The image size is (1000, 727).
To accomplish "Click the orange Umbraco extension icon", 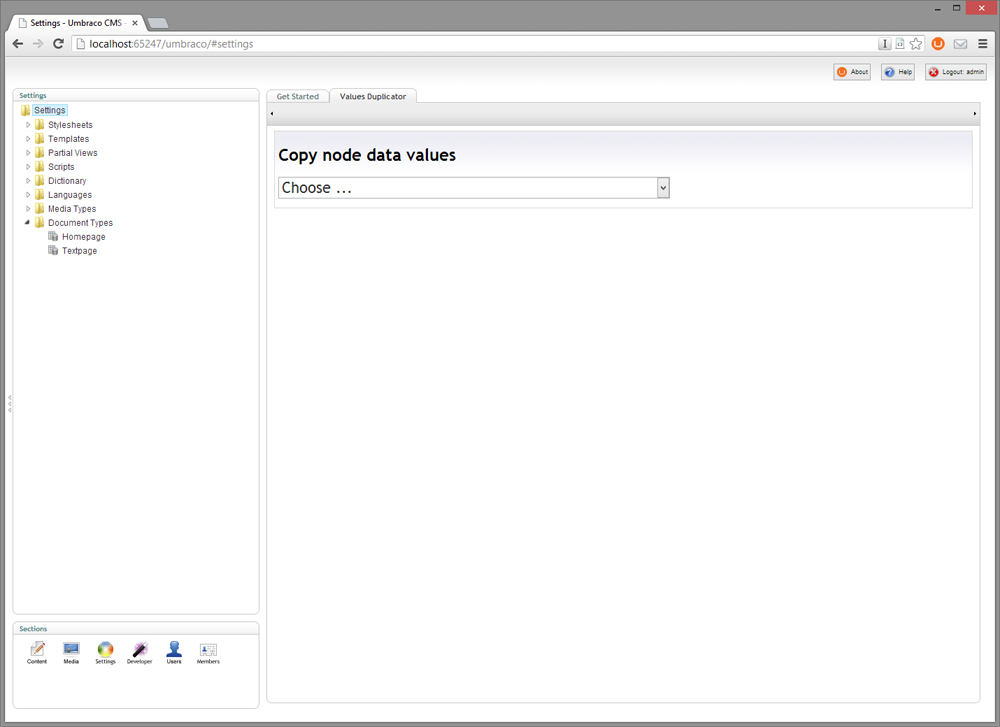I will 938,44.
